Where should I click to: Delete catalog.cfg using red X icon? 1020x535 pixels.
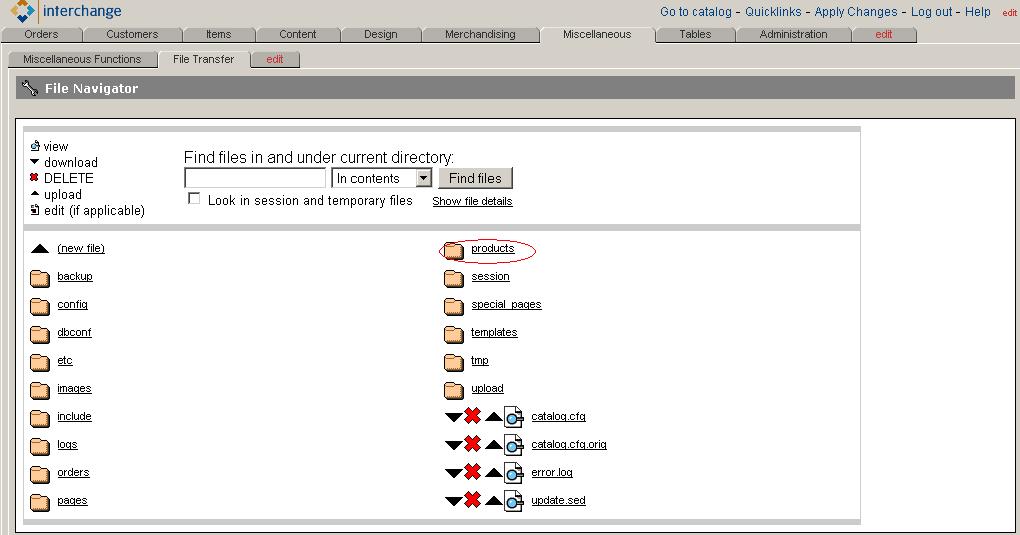point(473,416)
